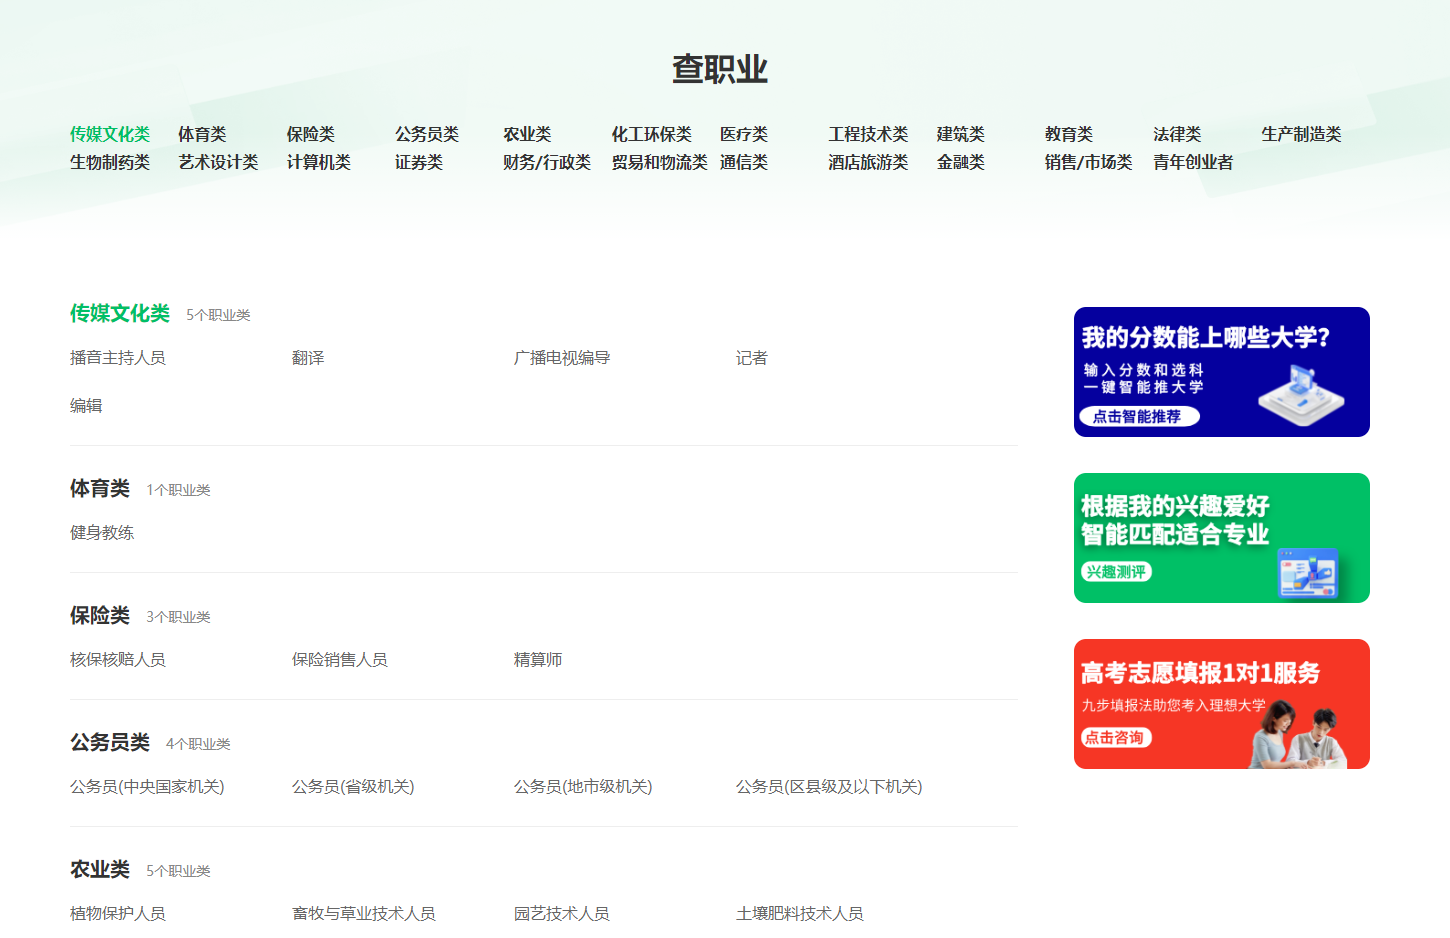This screenshot has height=938, width=1450.
Task: Open 公务员(省级机关) career link
Action: [353, 787]
